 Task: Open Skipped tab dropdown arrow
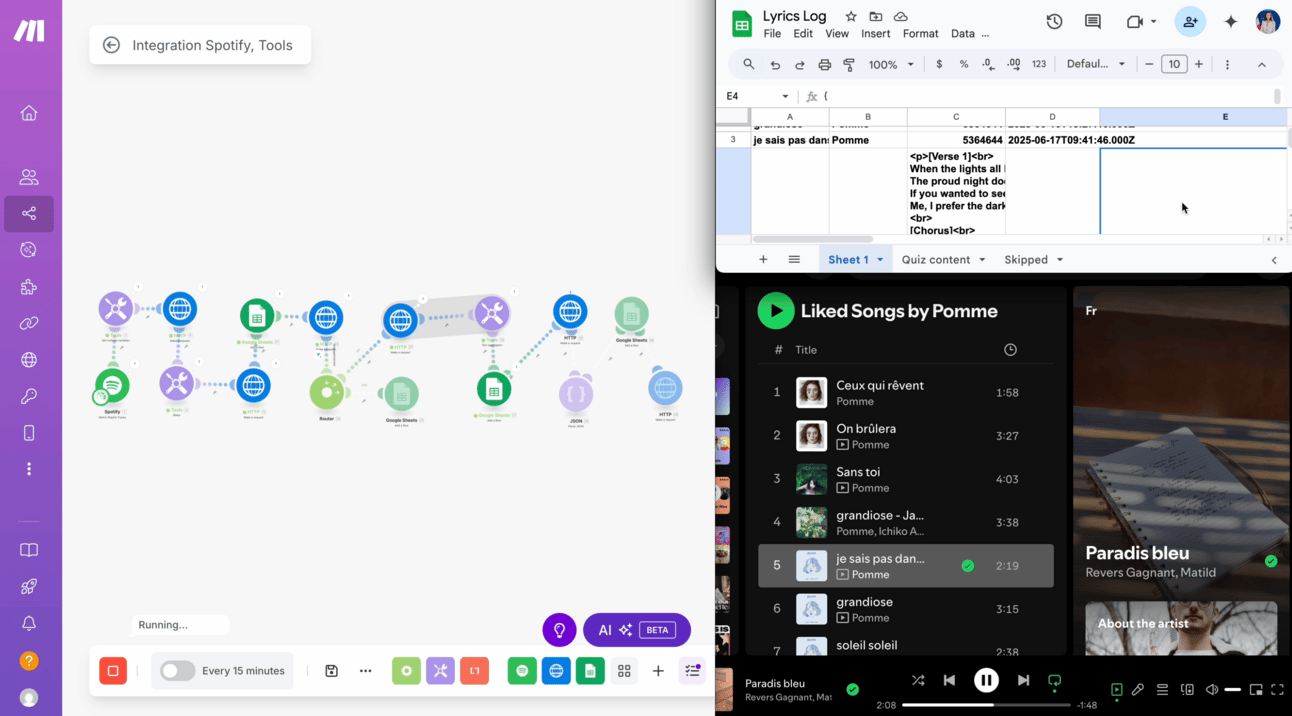coord(1060,260)
